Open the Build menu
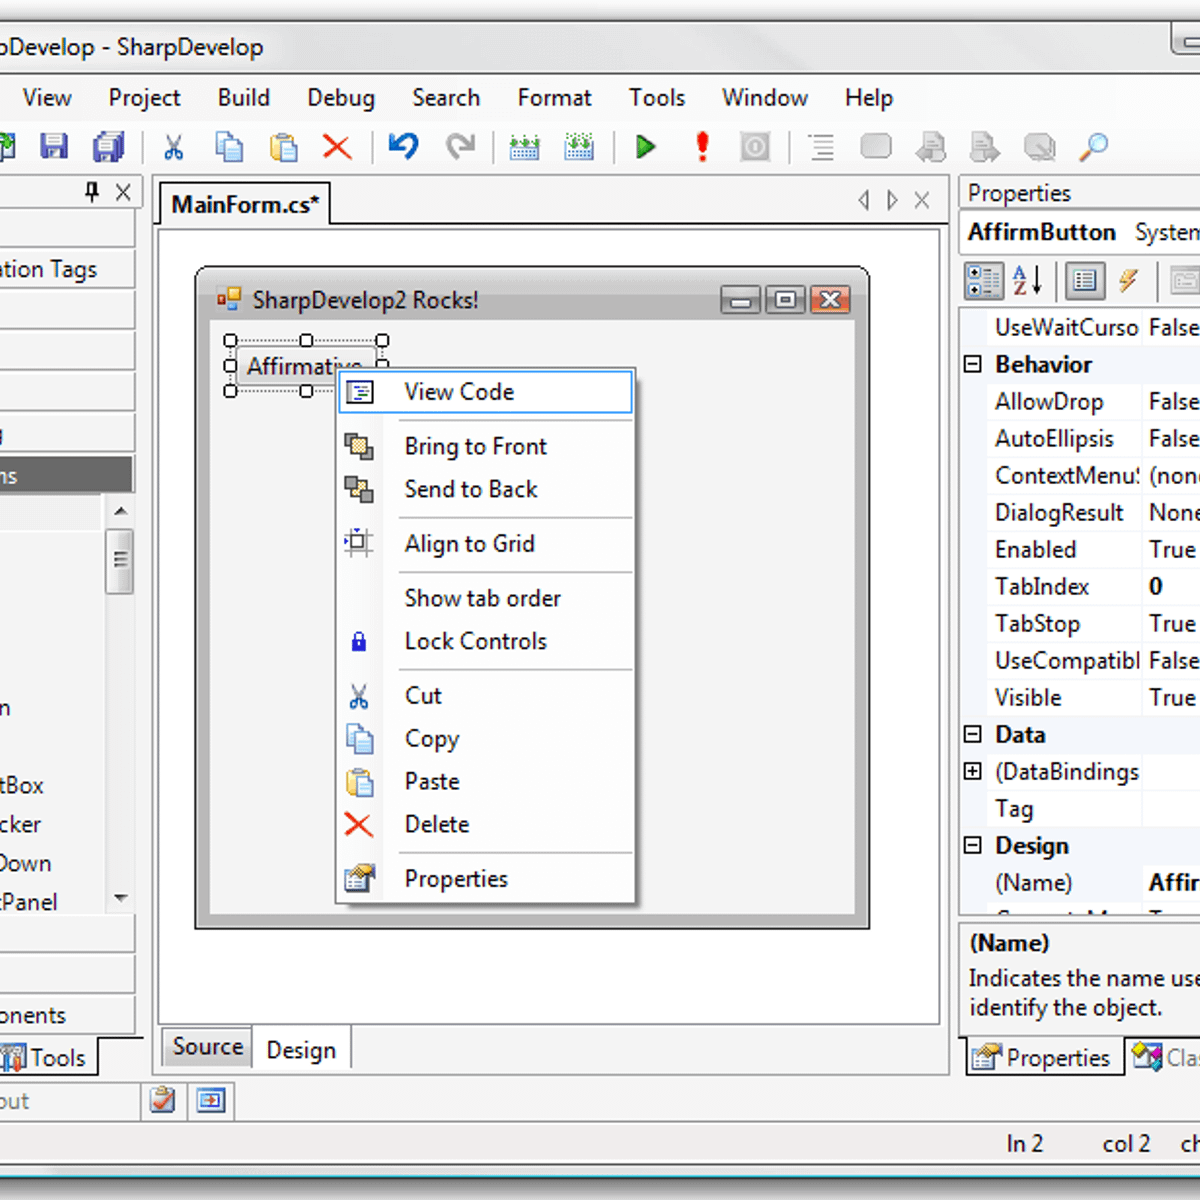 (244, 98)
